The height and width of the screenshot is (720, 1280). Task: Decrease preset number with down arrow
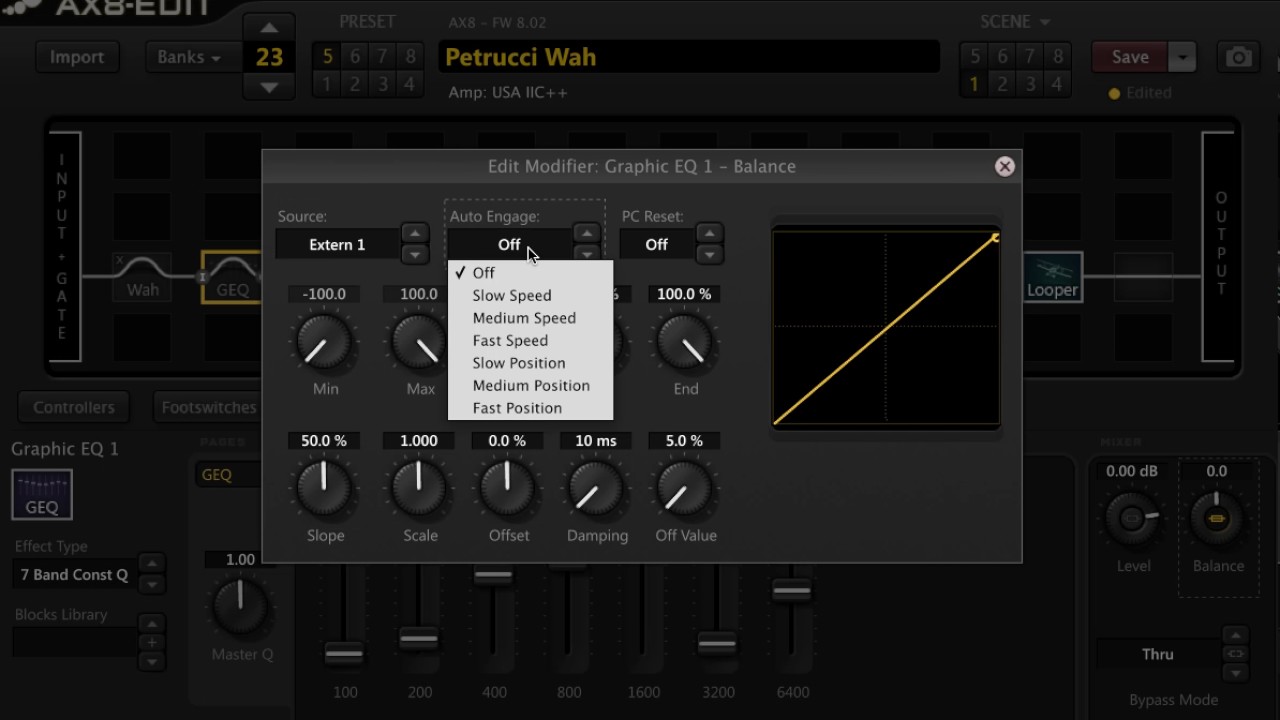tap(269, 88)
